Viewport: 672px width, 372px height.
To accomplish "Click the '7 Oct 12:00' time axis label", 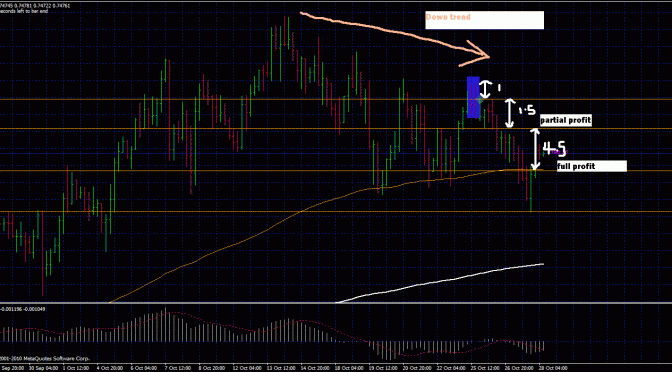I will point(178,368).
